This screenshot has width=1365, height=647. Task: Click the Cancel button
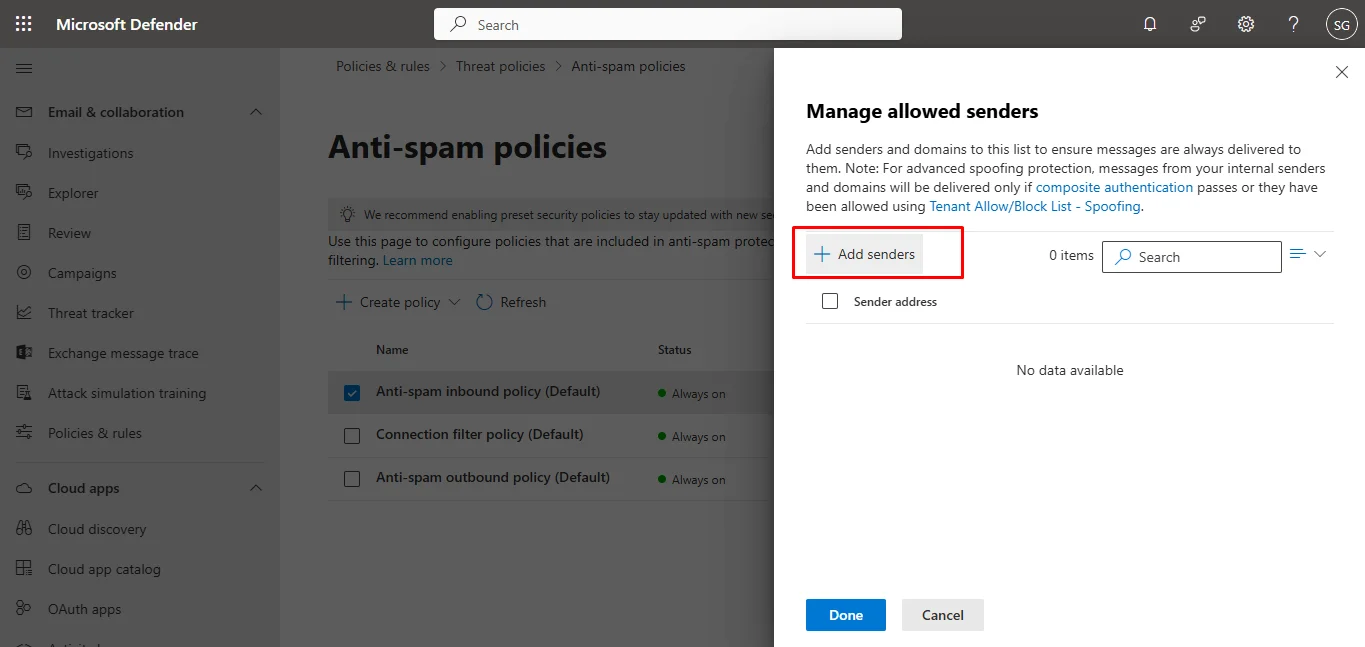pos(943,615)
